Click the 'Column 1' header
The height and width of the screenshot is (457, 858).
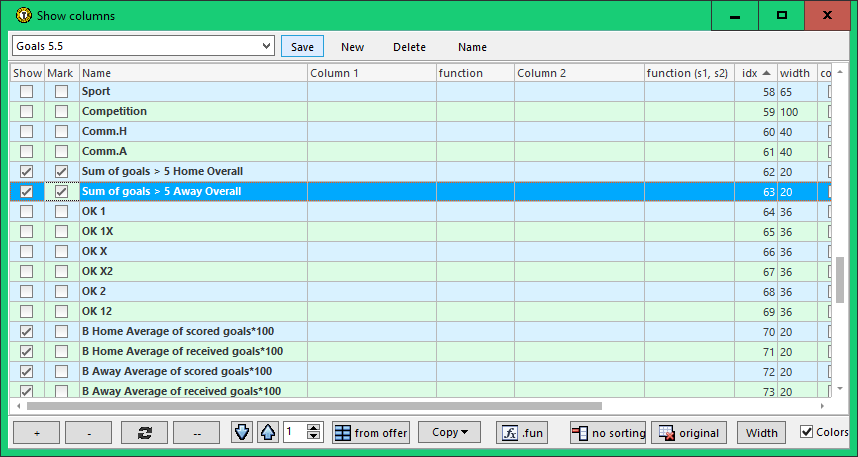coord(370,73)
